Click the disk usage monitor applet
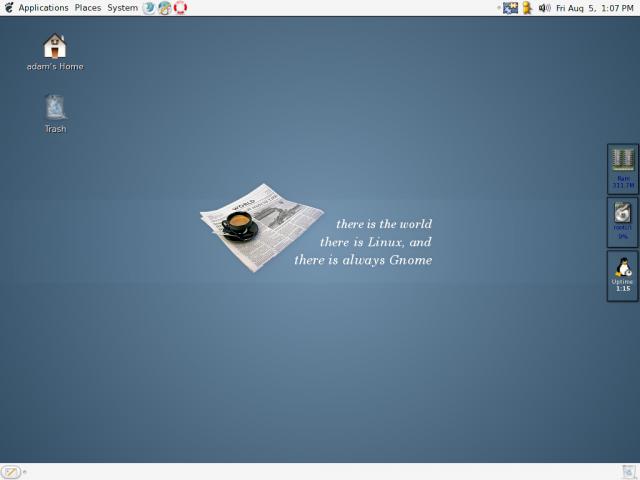 click(x=622, y=222)
